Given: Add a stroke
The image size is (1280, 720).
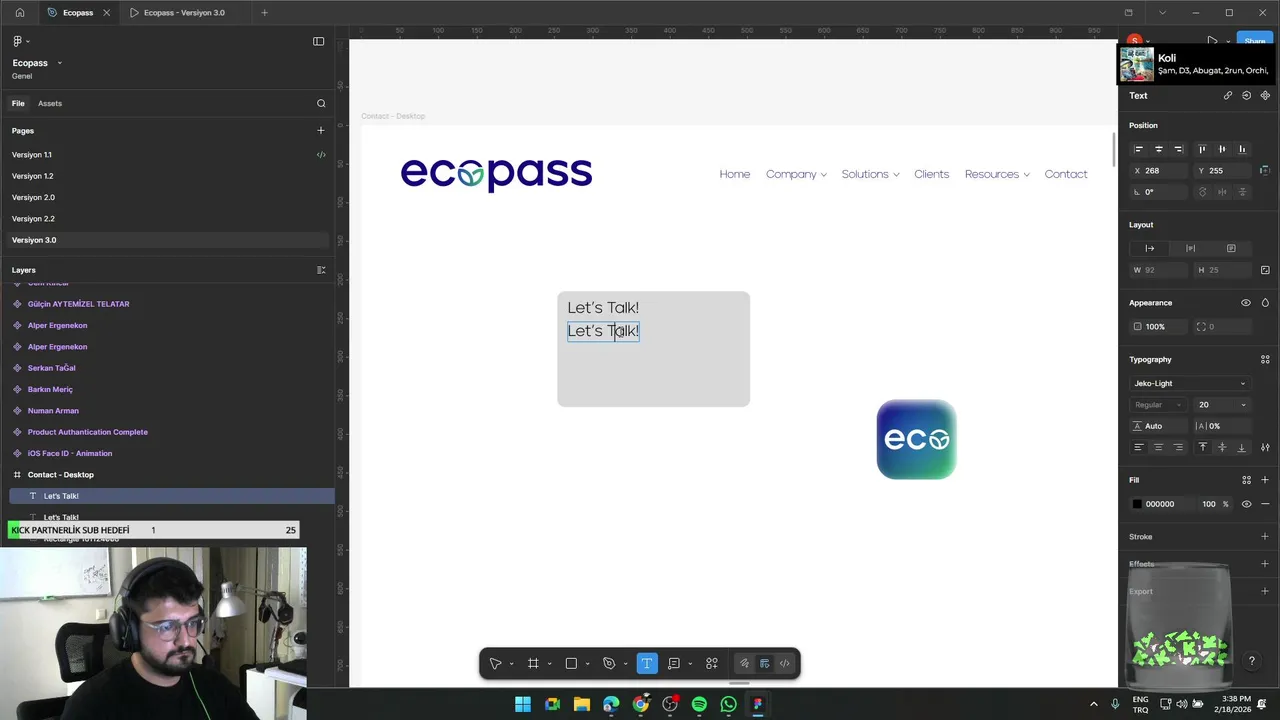Looking at the screenshot, I should tap(1265, 537).
